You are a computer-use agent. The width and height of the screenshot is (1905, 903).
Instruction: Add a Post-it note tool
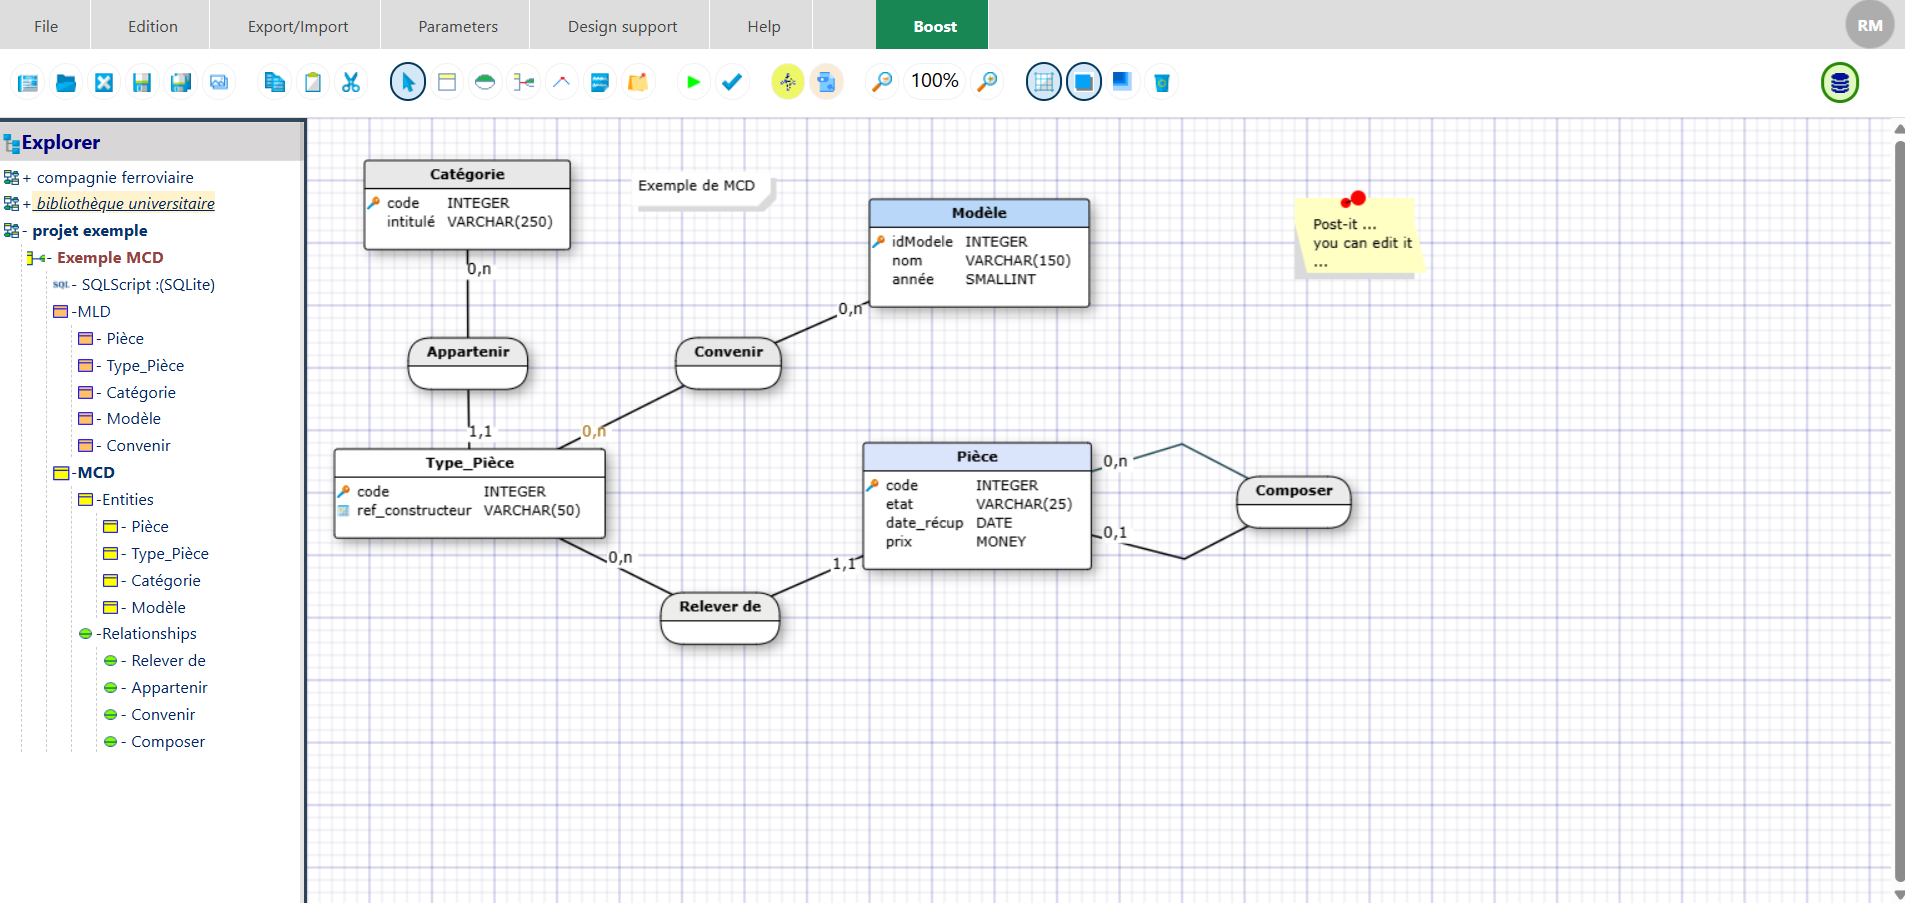point(638,82)
